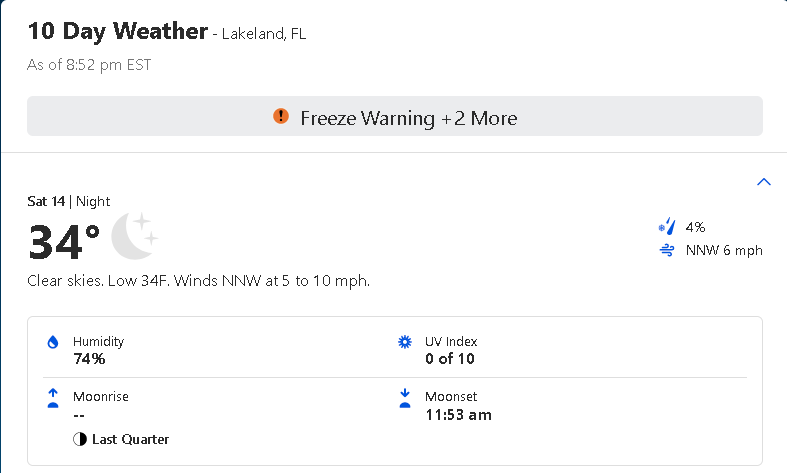Open the Freeze Warning +2 More alert
This screenshot has width=787, height=473.
[x=408, y=118]
